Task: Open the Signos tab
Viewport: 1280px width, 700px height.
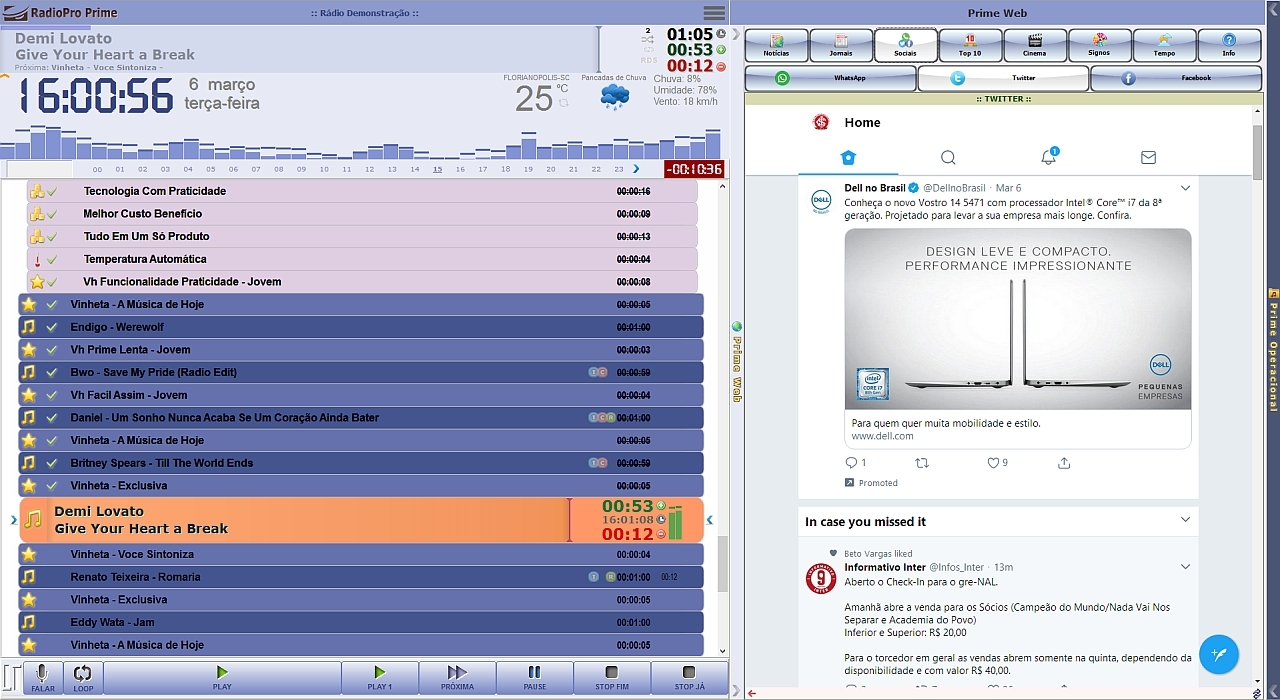Action: (x=1099, y=45)
